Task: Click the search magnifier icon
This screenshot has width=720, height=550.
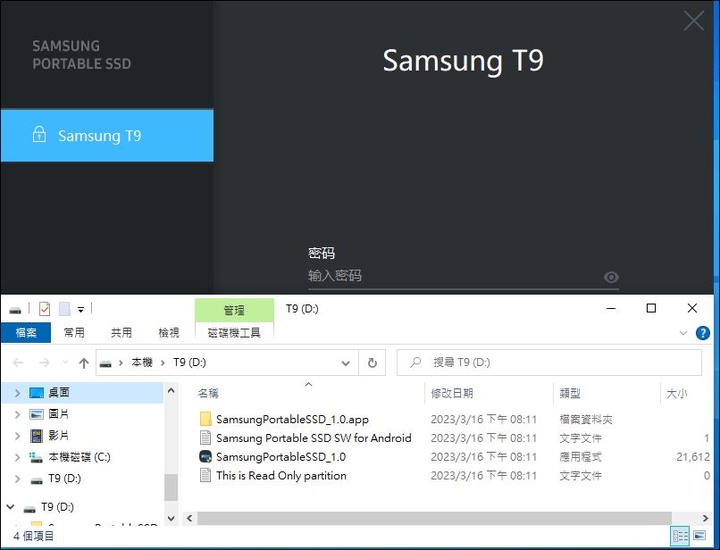Action: click(x=415, y=363)
